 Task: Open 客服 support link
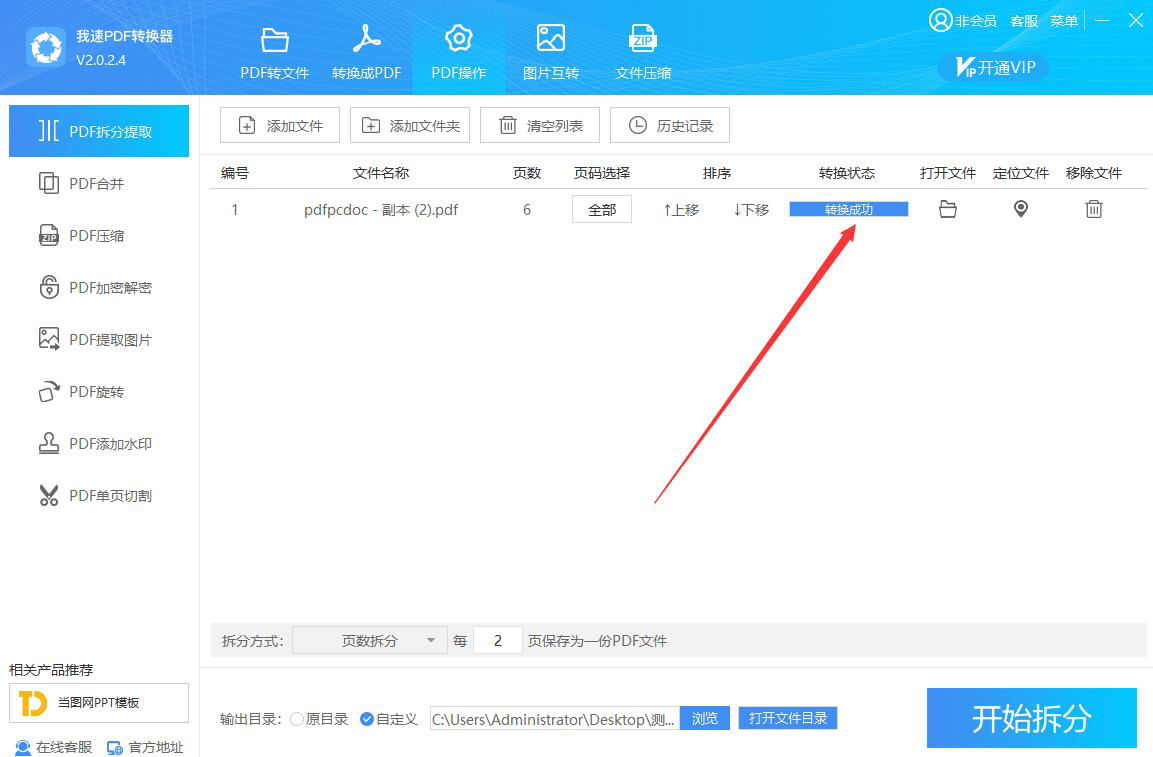(x=1024, y=21)
